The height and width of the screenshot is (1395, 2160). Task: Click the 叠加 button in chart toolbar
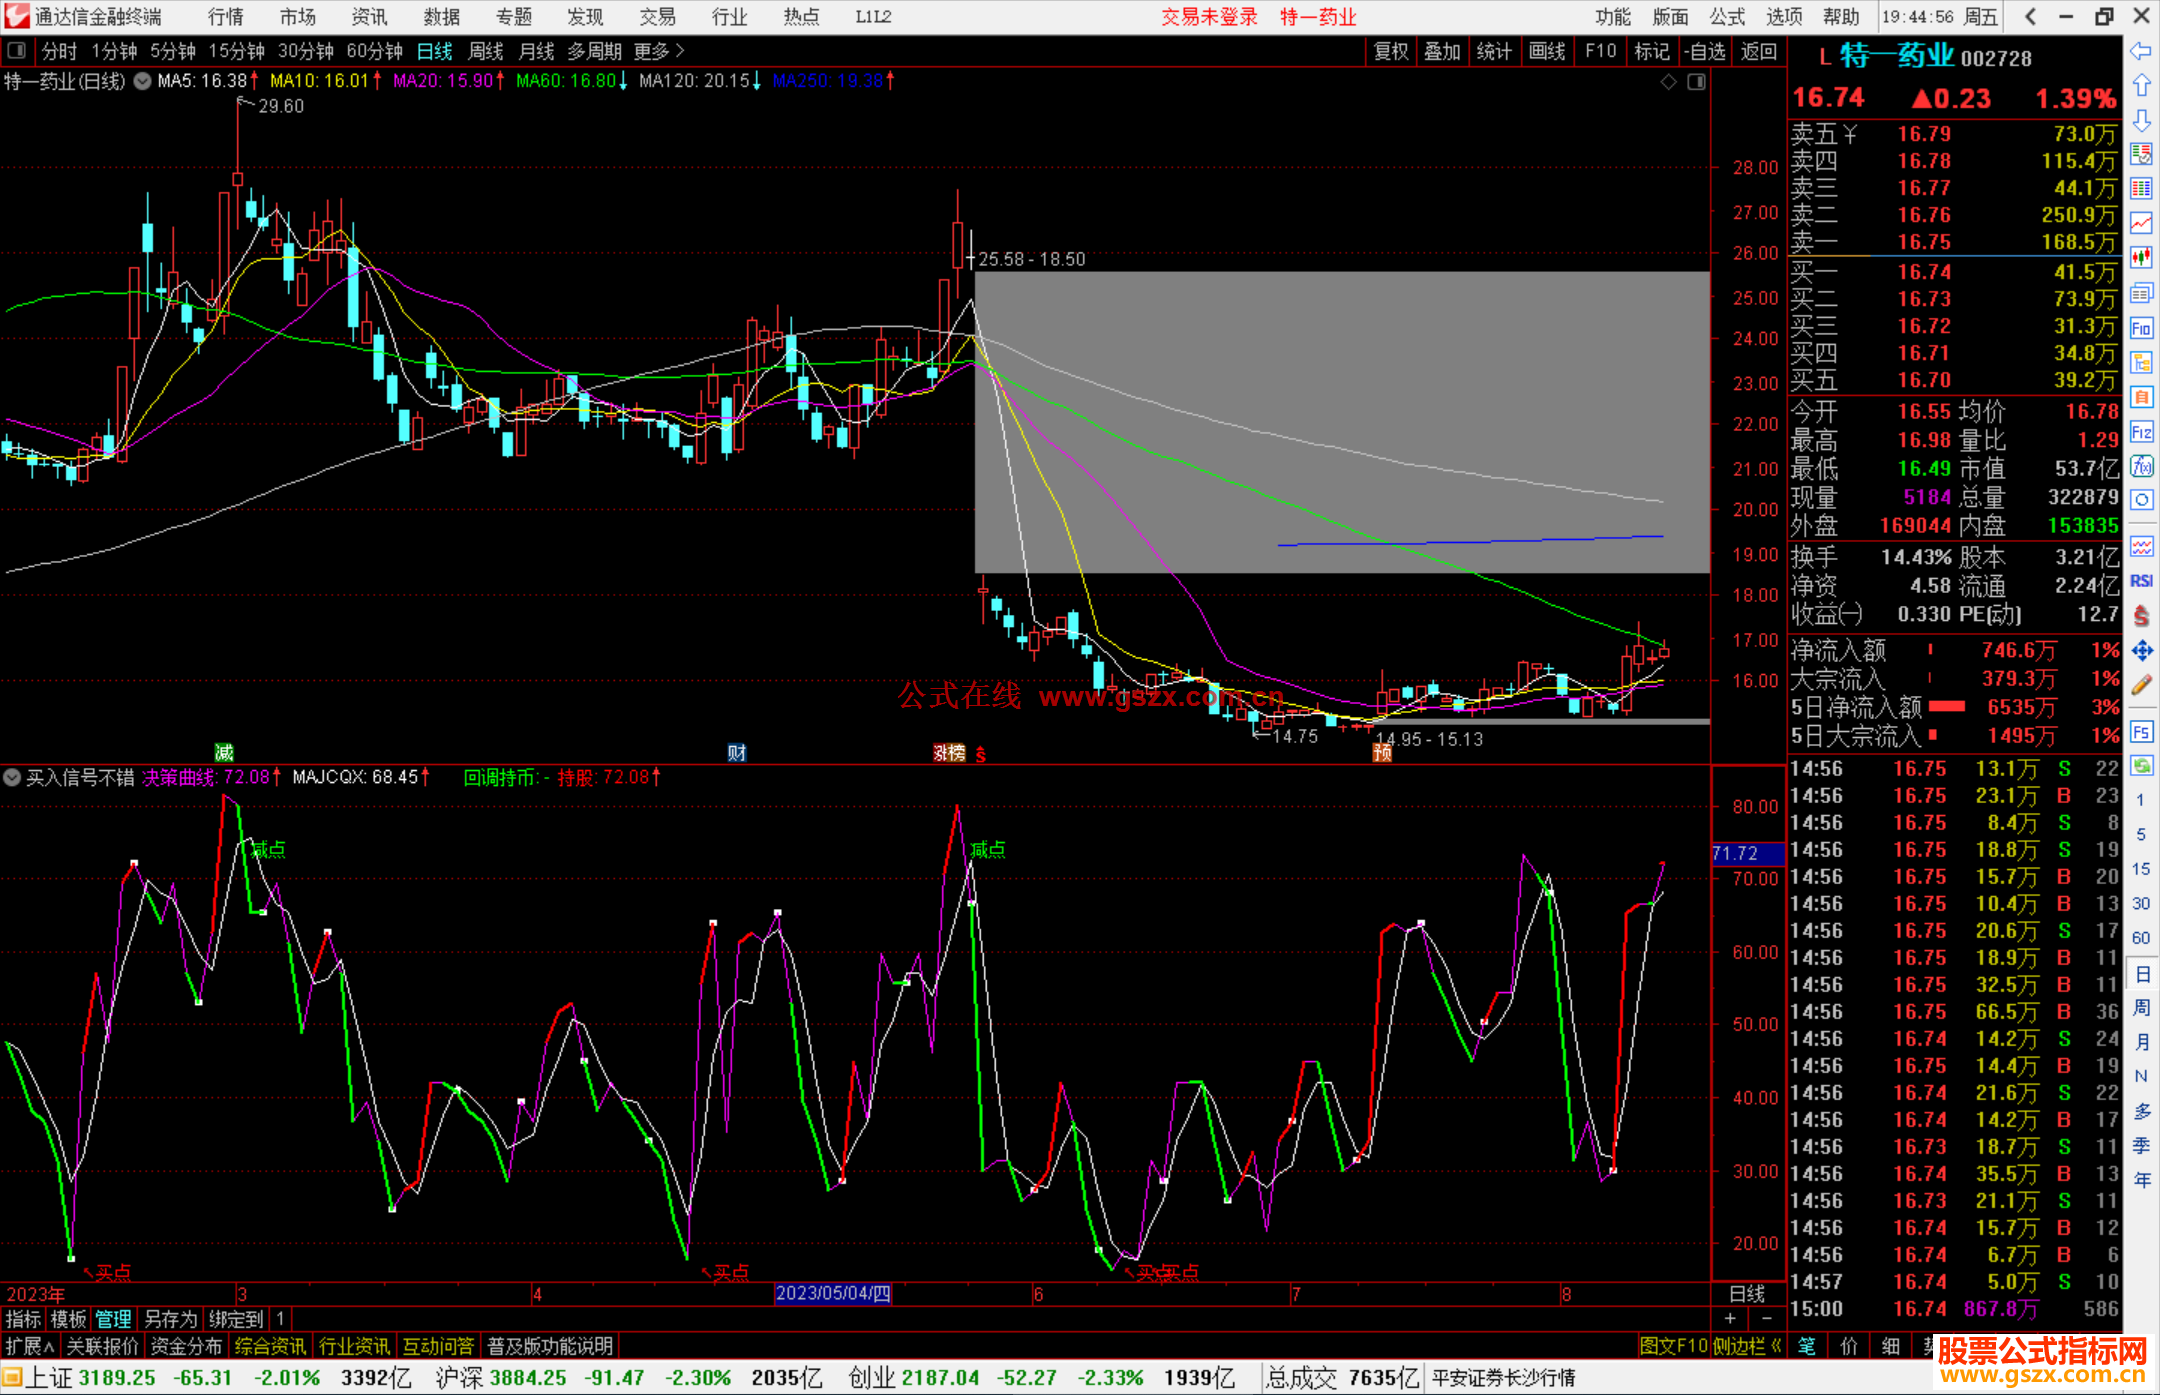[x=1442, y=50]
